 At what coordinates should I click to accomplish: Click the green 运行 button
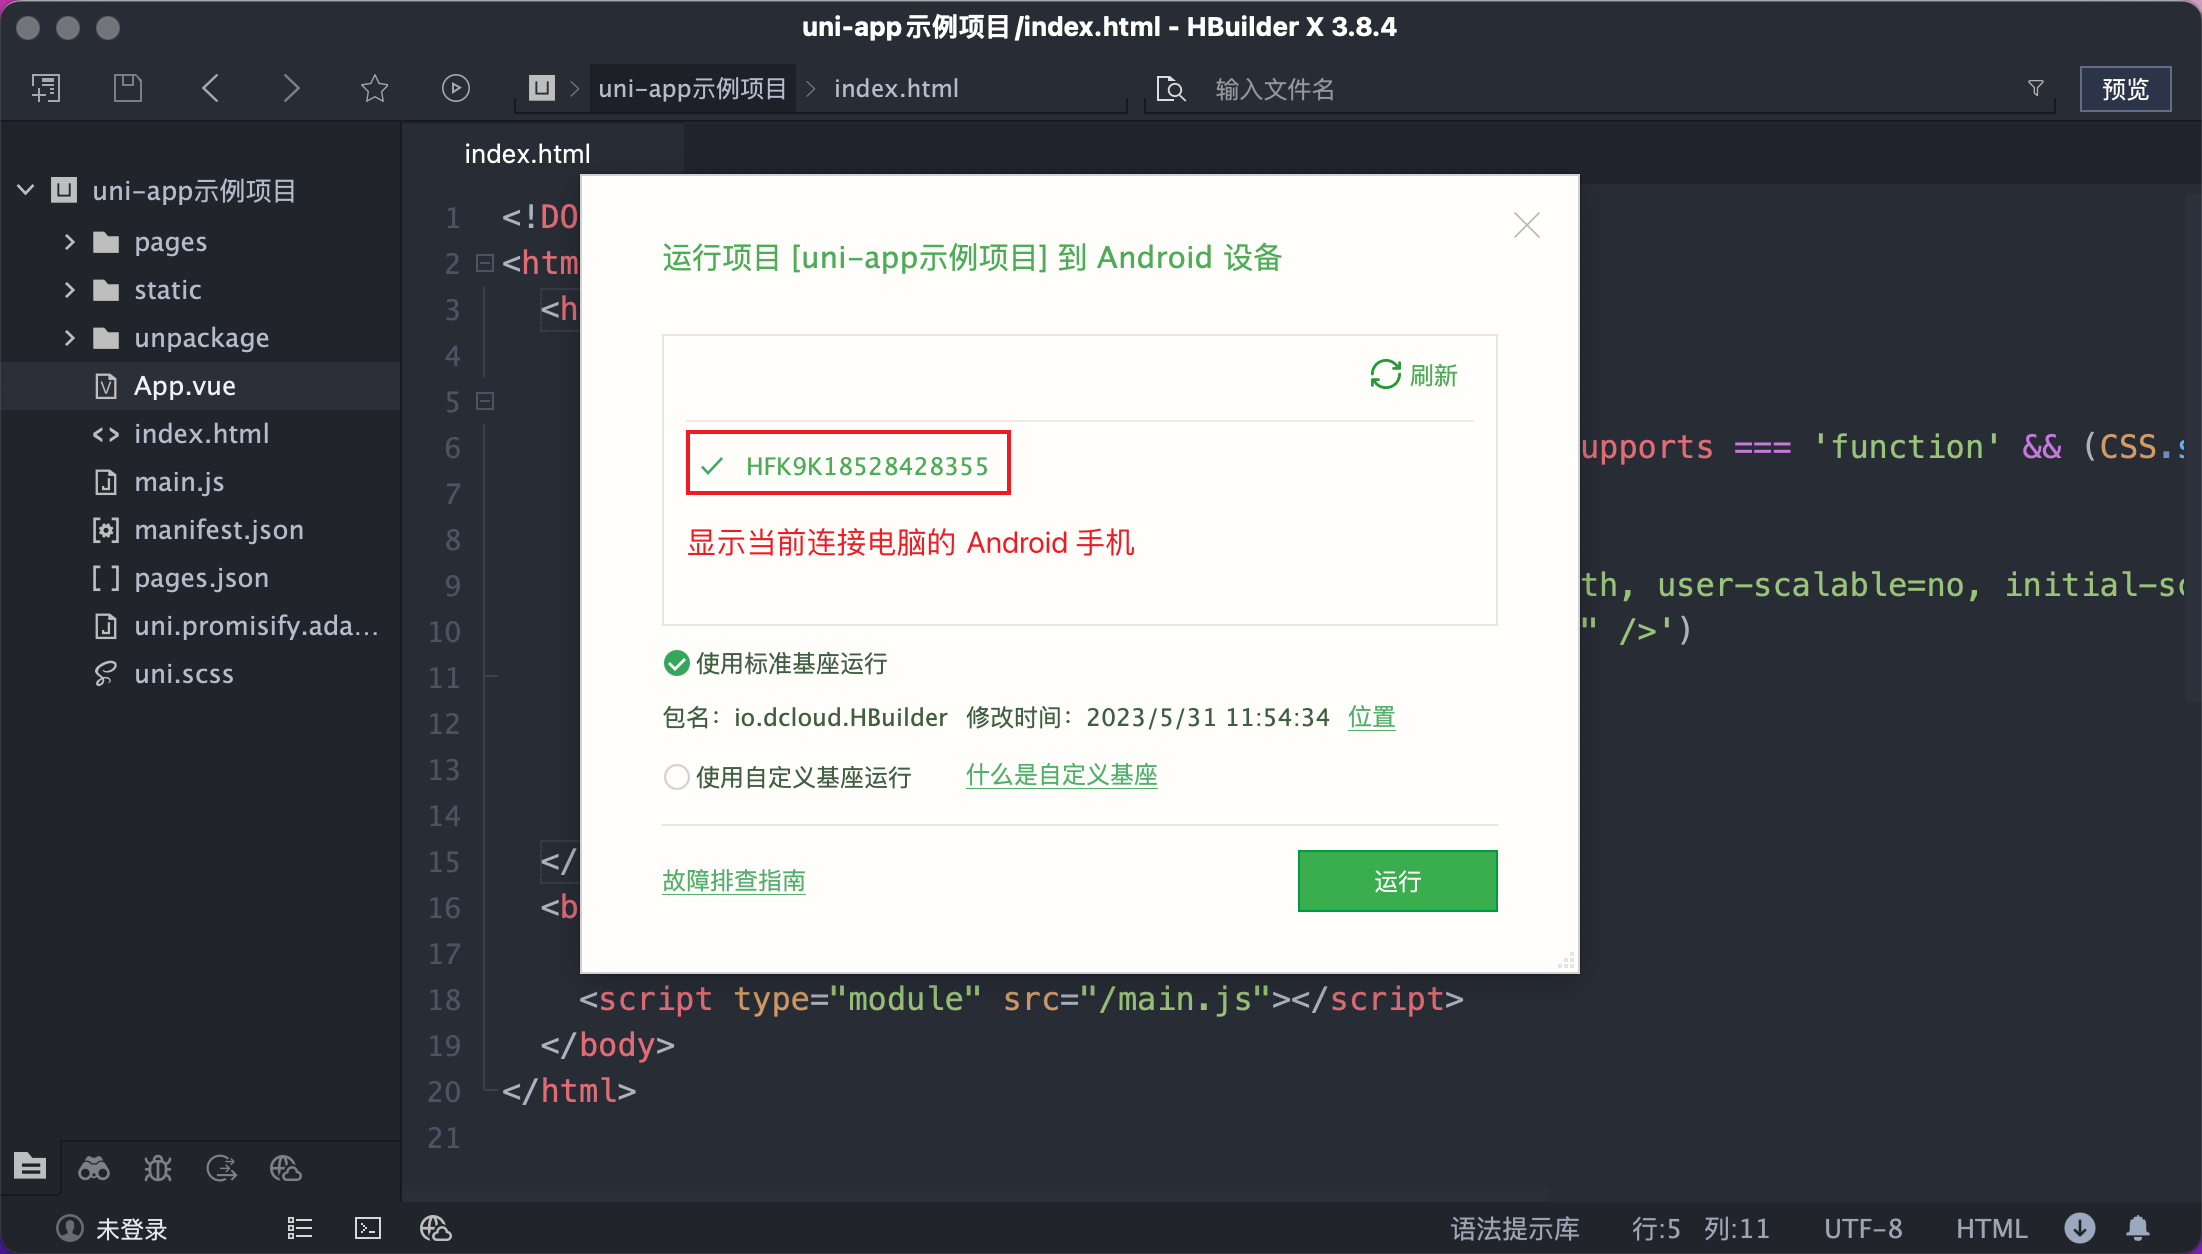pos(1396,881)
